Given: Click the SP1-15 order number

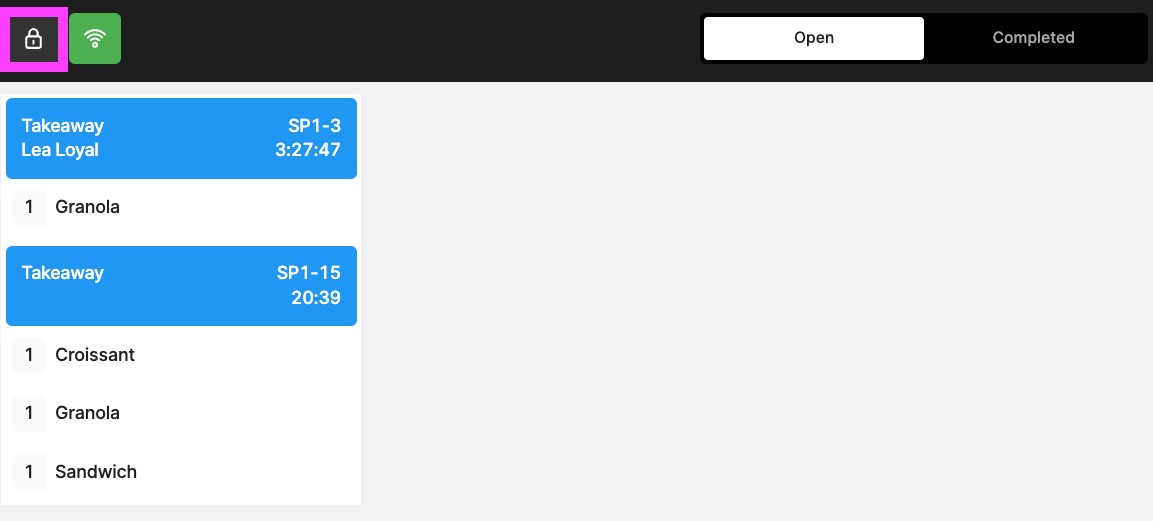Looking at the screenshot, I should [x=309, y=273].
